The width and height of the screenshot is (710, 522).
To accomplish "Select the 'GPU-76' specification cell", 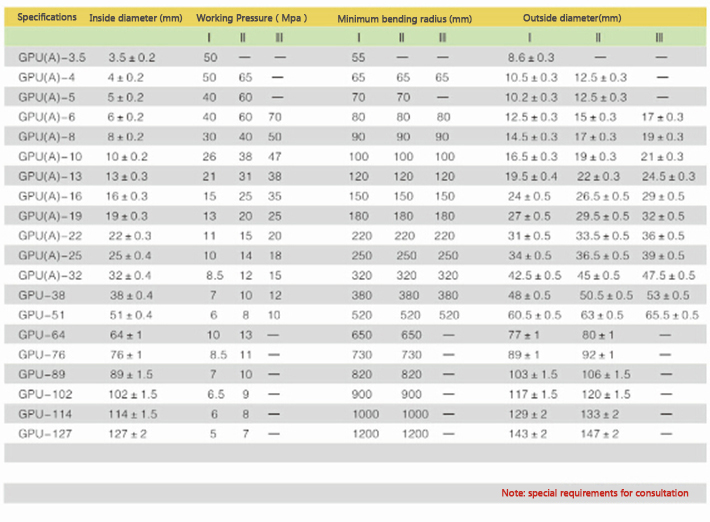I will (x=41, y=355).
